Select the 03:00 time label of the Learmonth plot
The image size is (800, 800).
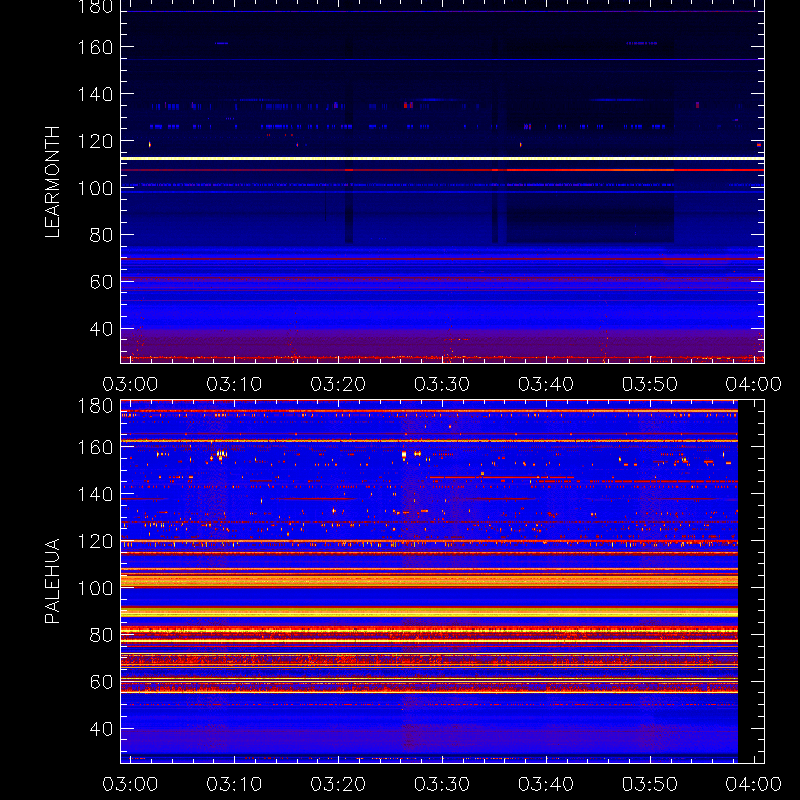tap(130, 384)
